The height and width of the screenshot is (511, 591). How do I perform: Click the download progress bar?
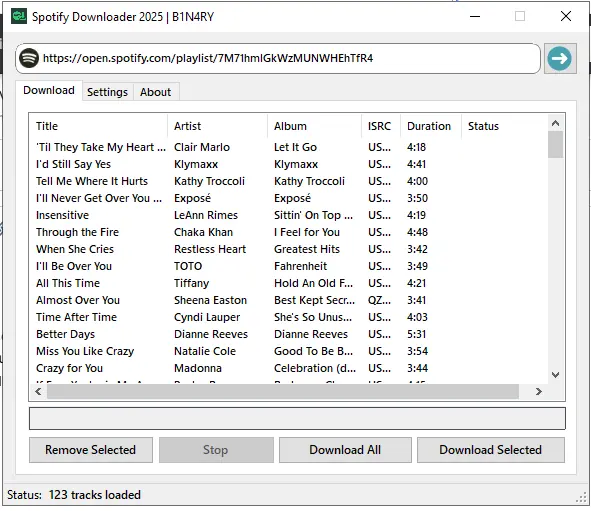pos(297,418)
